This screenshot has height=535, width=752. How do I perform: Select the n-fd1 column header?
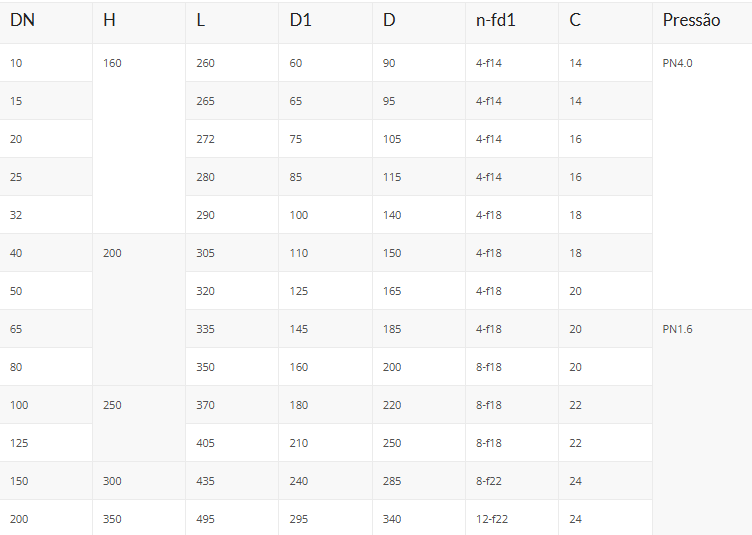[498, 20]
